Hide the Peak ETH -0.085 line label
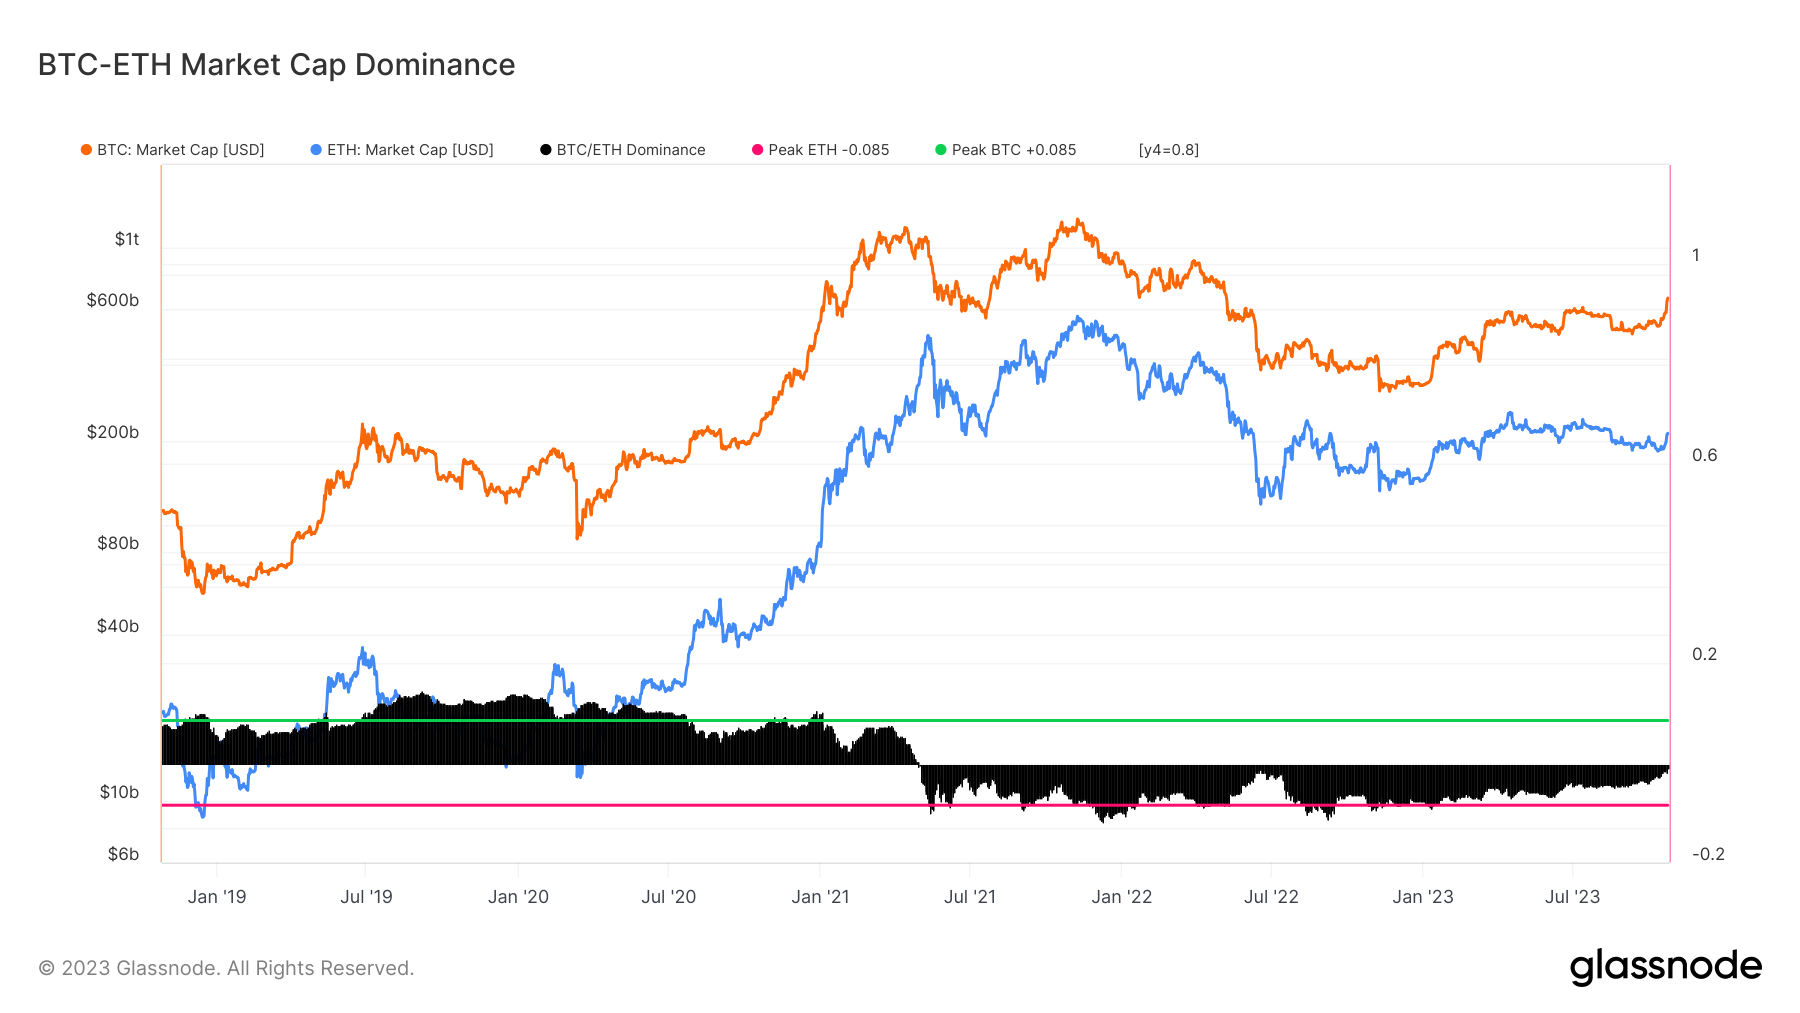The width and height of the screenshot is (1800, 1013). click(829, 150)
